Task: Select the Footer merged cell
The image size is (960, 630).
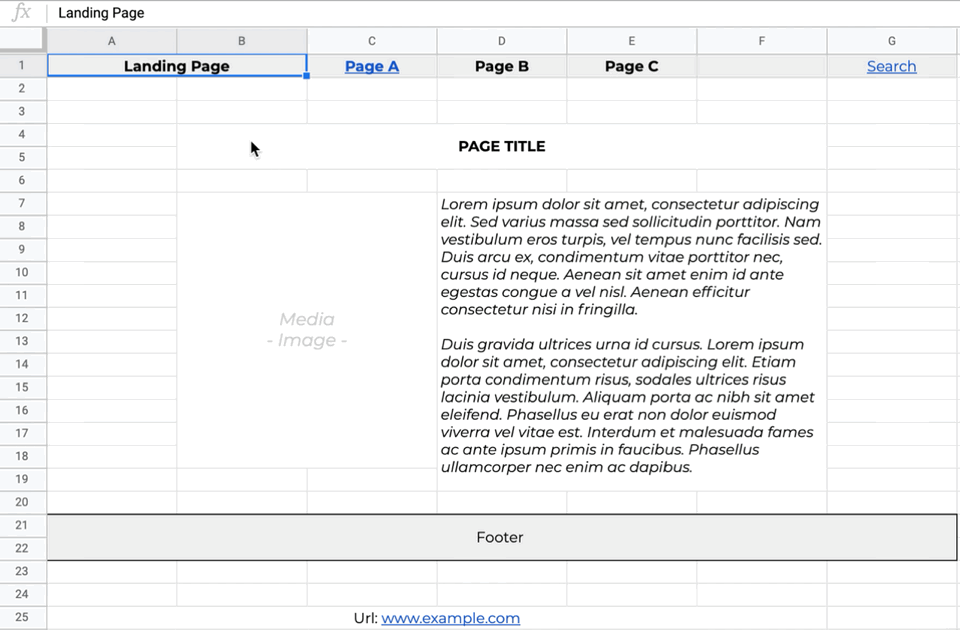Action: [x=502, y=537]
